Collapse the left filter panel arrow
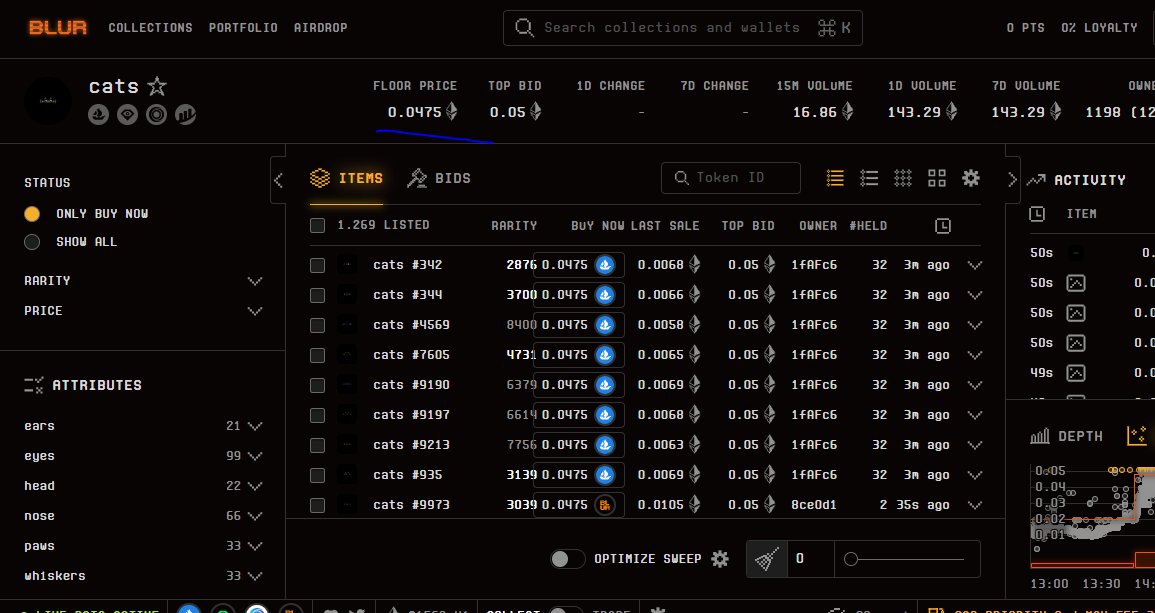The height and width of the screenshot is (613, 1155). [278, 180]
